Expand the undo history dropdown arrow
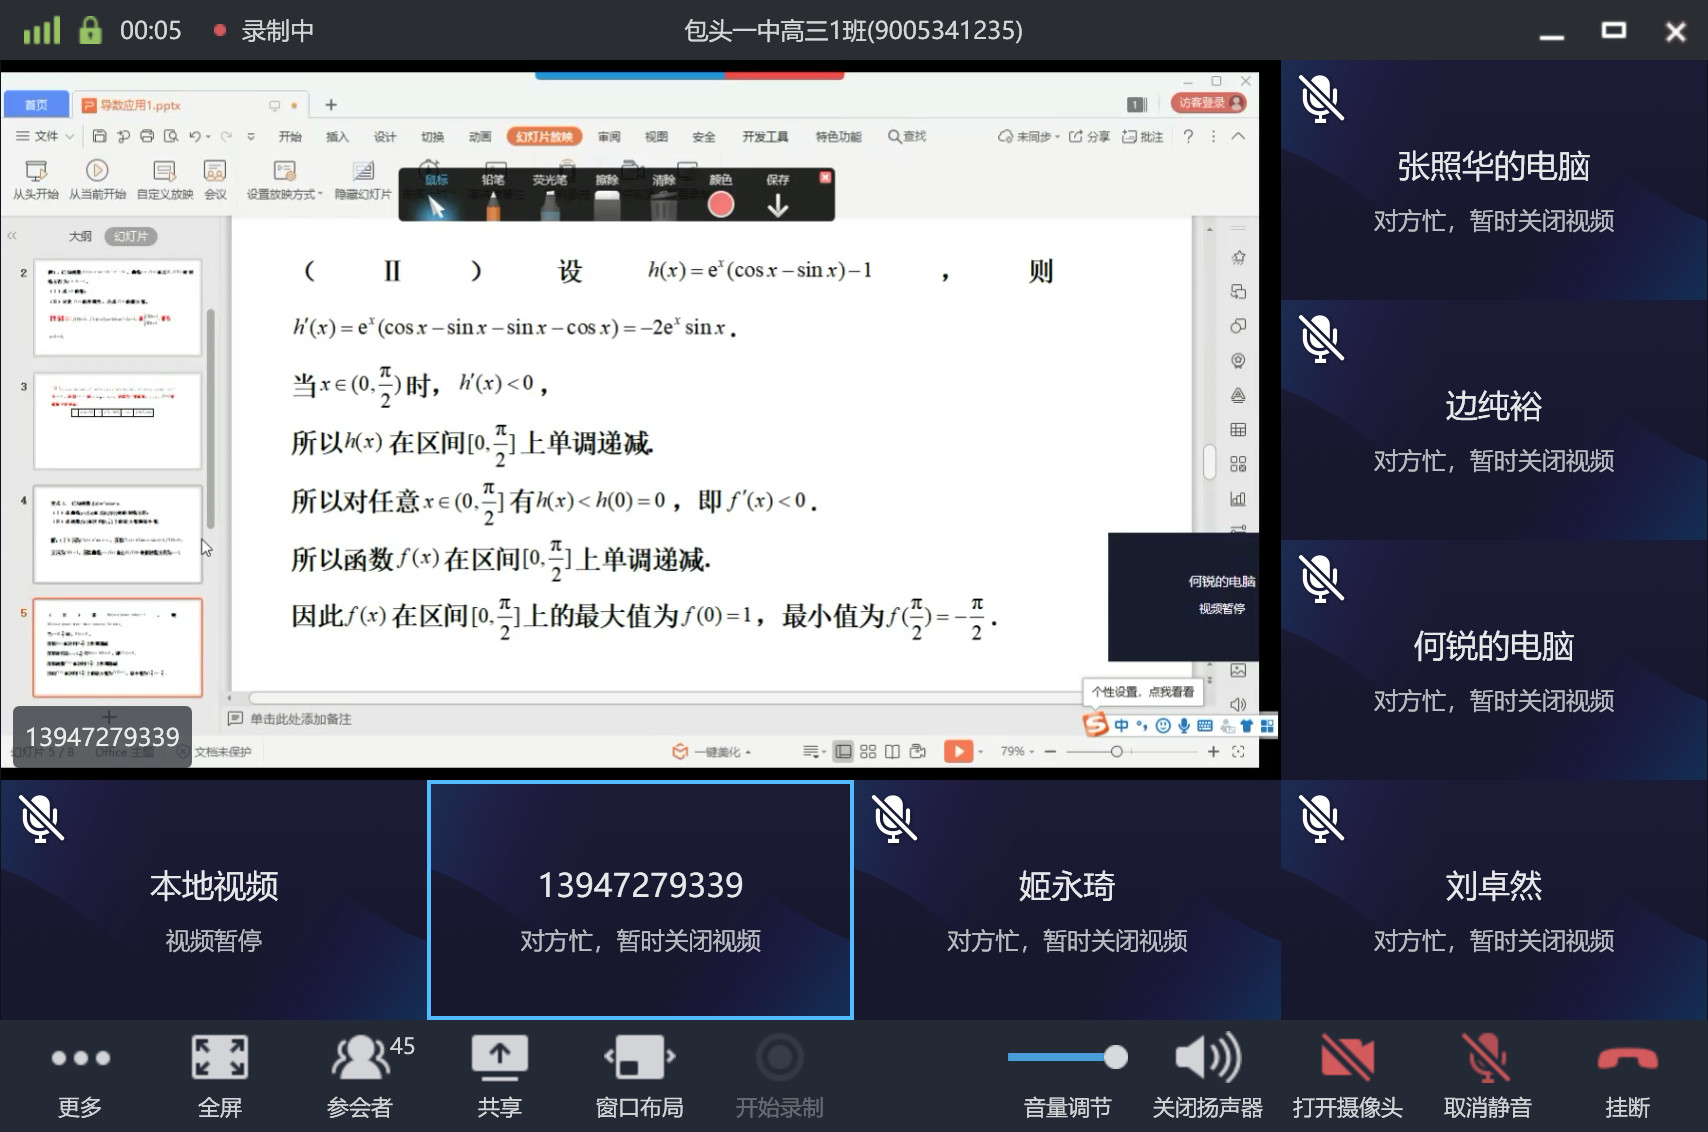Viewport: 1708px width, 1132px height. pos(209,137)
